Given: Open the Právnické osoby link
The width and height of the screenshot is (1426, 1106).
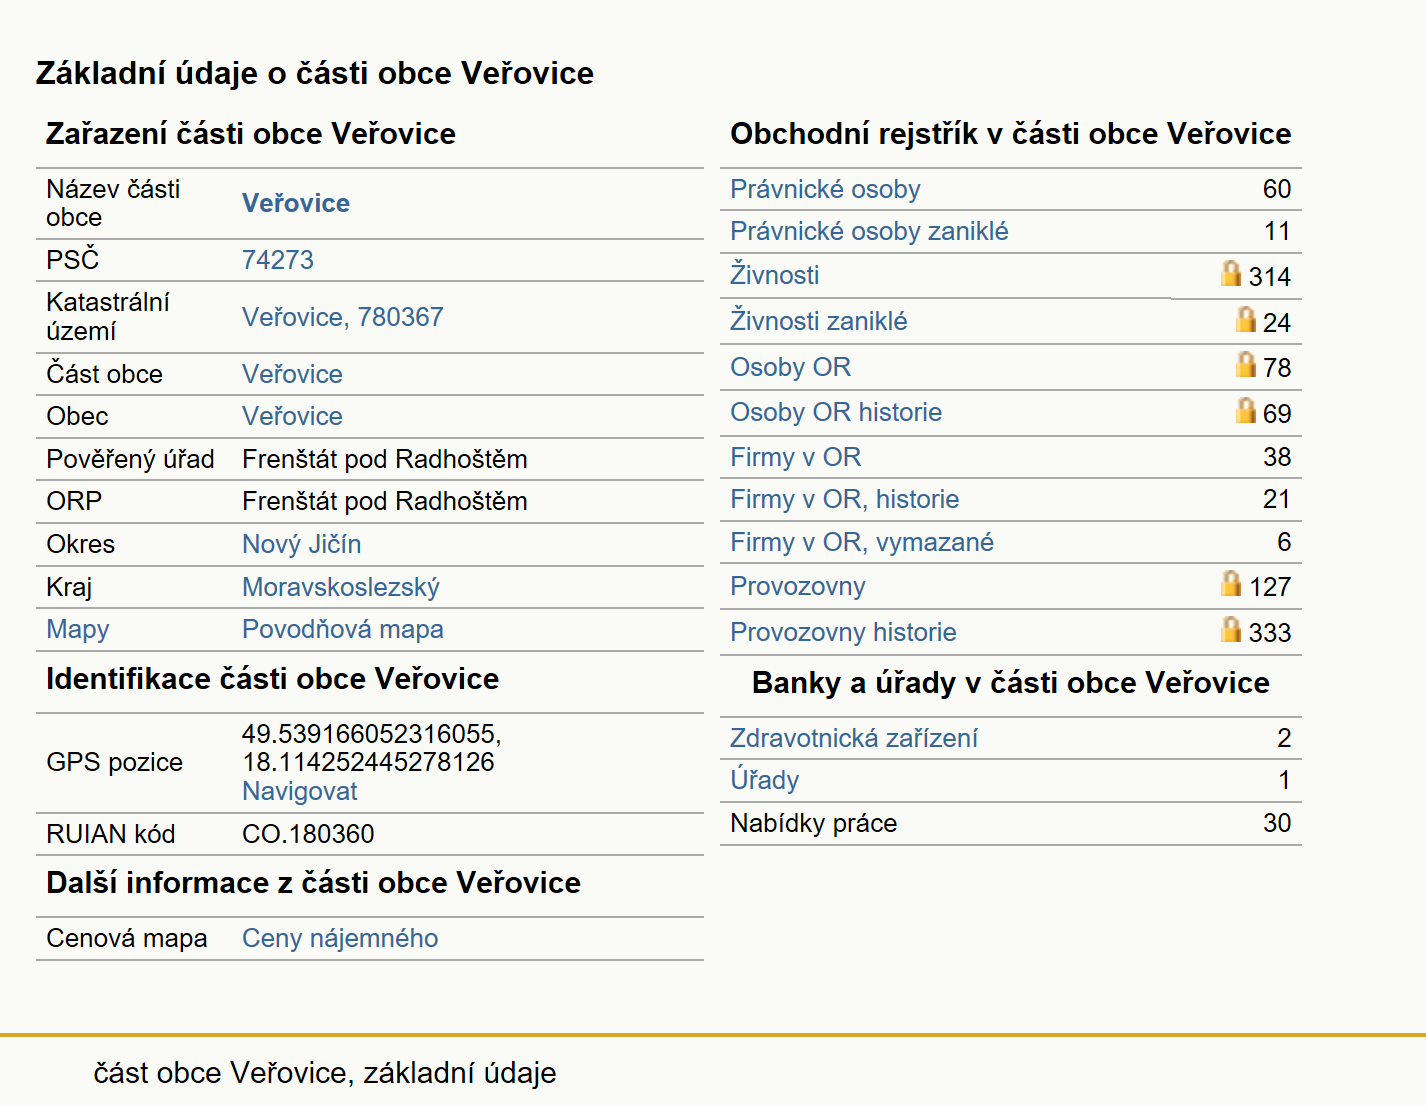Looking at the screenshot, I should [x=825, y=189].
